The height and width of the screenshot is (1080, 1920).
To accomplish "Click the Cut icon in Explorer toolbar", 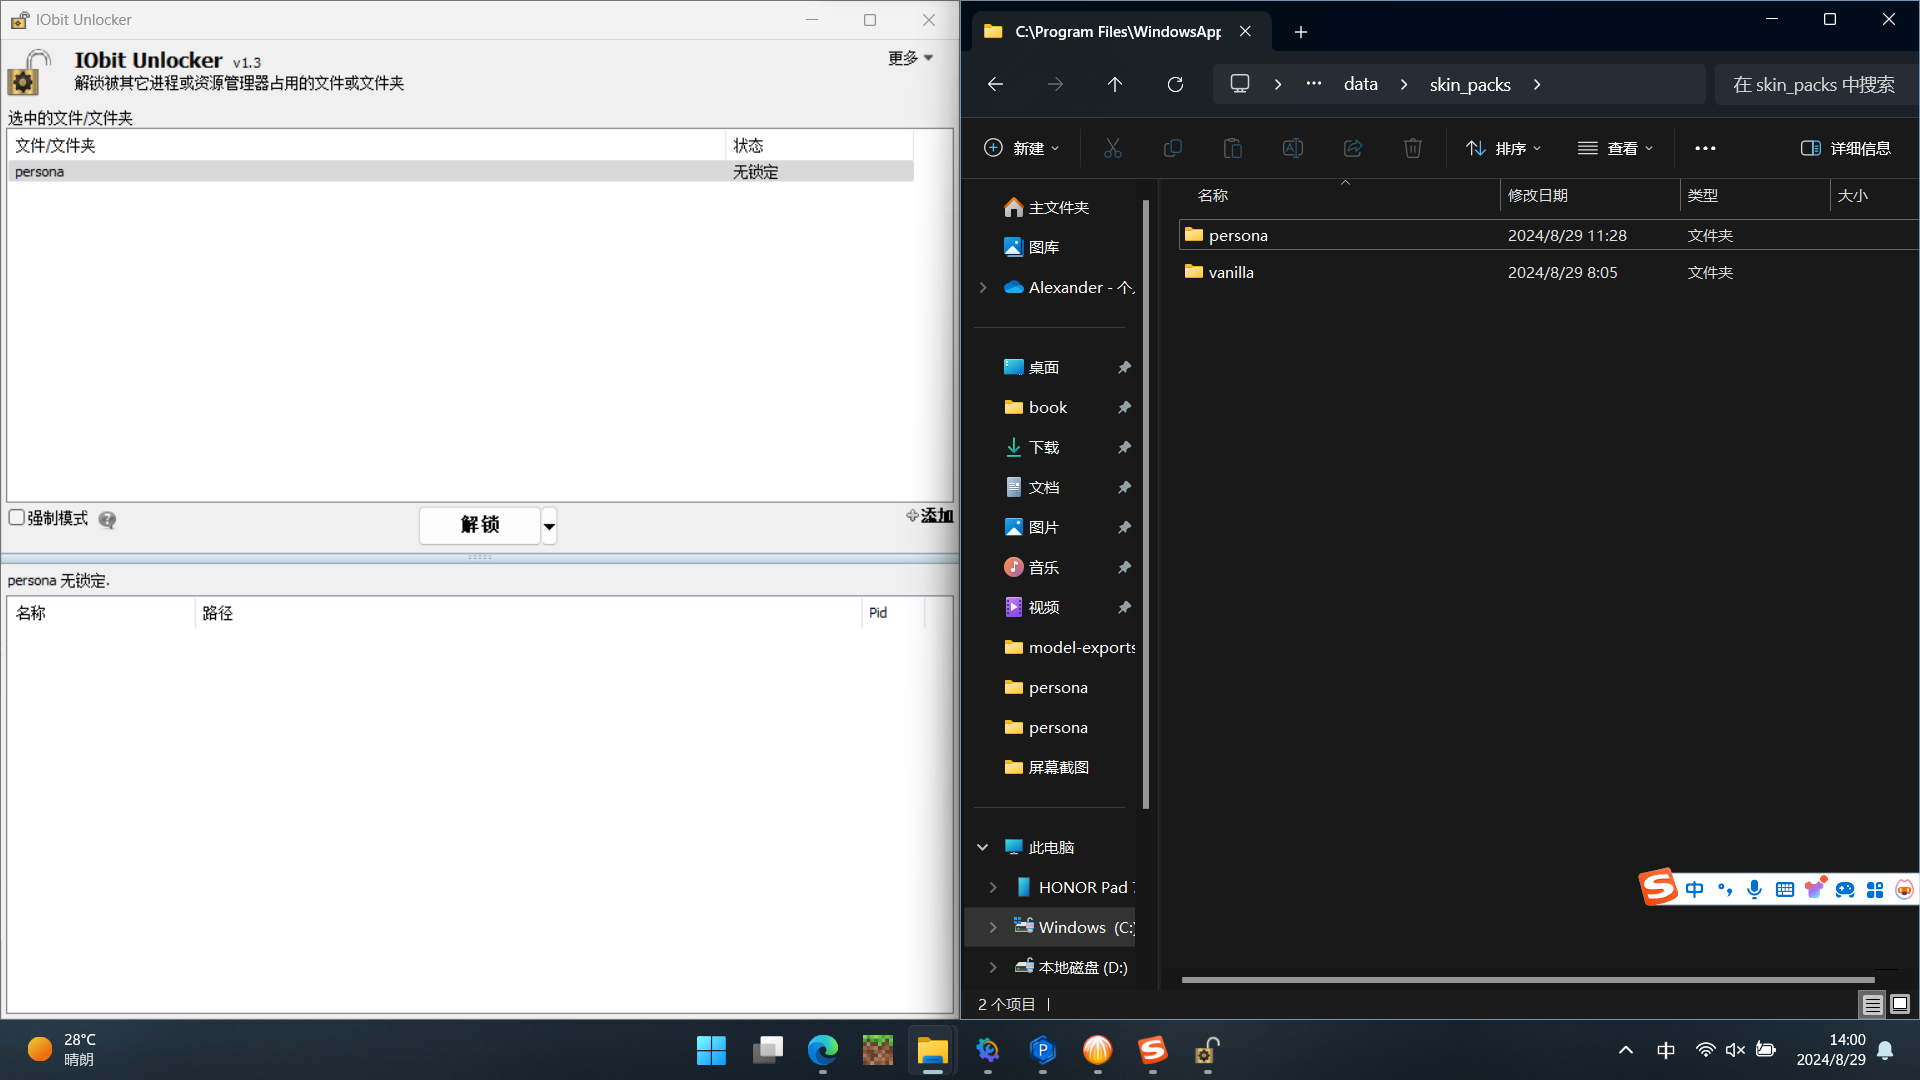I will click(x=1112, y=148).
